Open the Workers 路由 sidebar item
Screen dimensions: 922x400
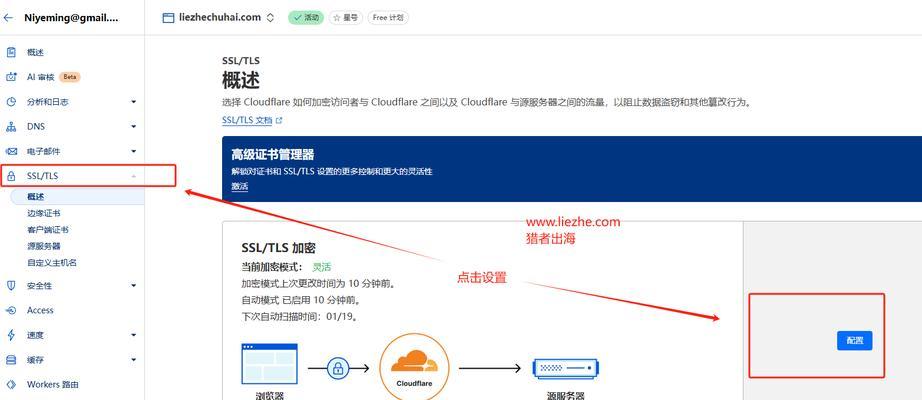pyautogui.click(x=52, y=384)
